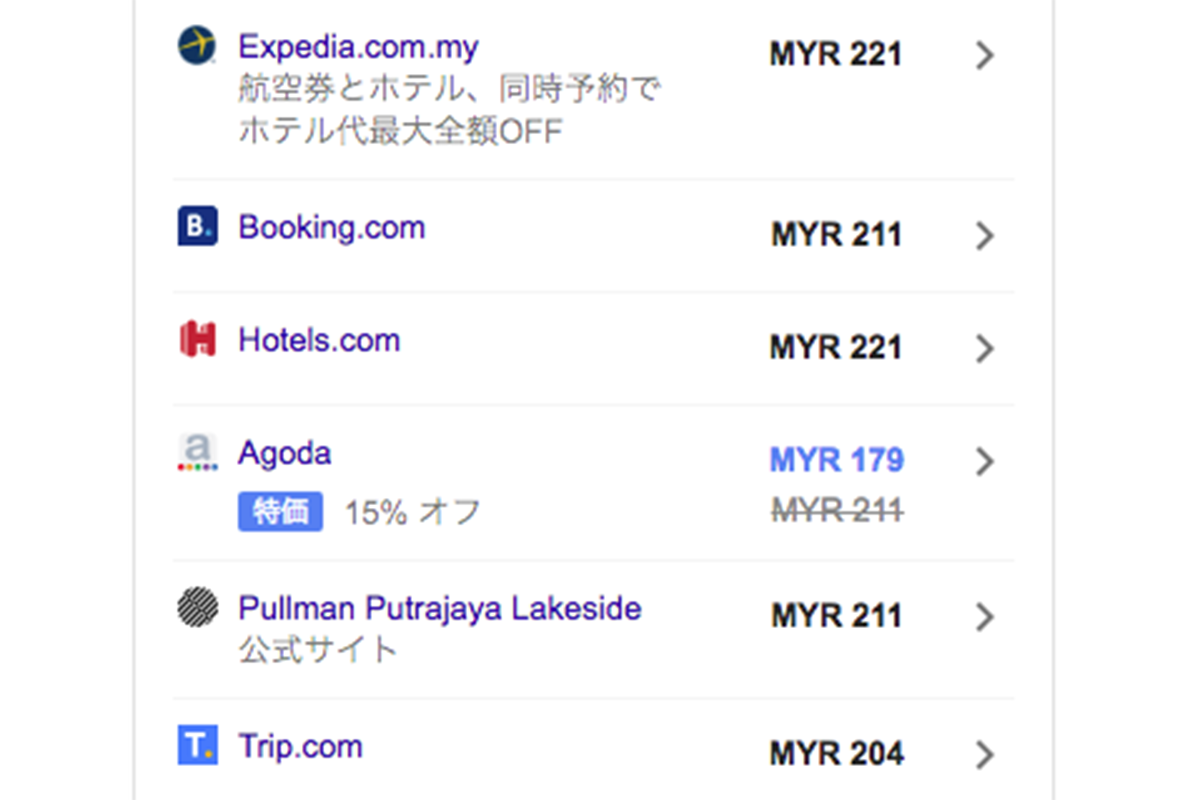
Task: Expand the chevron arrow on the Pullman row
Action: pos(985,617)
